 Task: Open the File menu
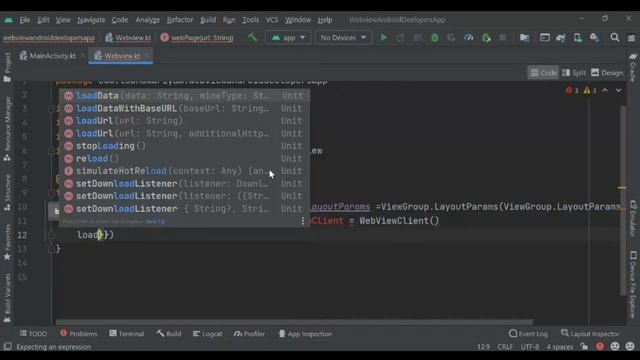coord(24,20)
